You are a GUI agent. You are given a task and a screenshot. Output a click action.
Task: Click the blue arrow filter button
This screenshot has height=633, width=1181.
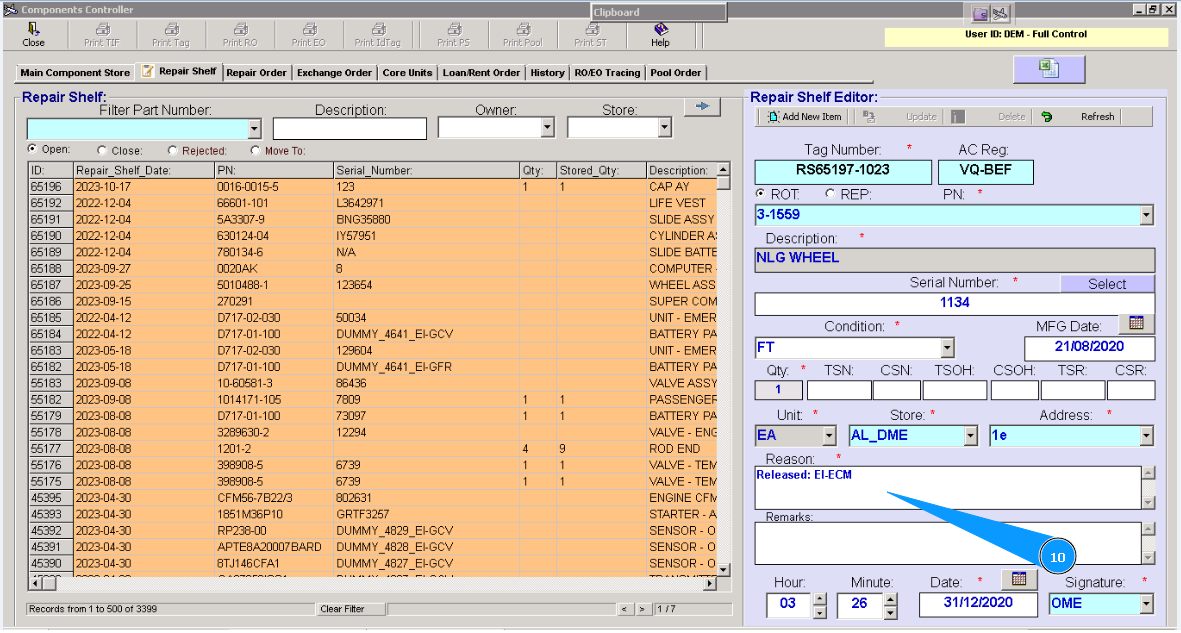coord(702,107)
